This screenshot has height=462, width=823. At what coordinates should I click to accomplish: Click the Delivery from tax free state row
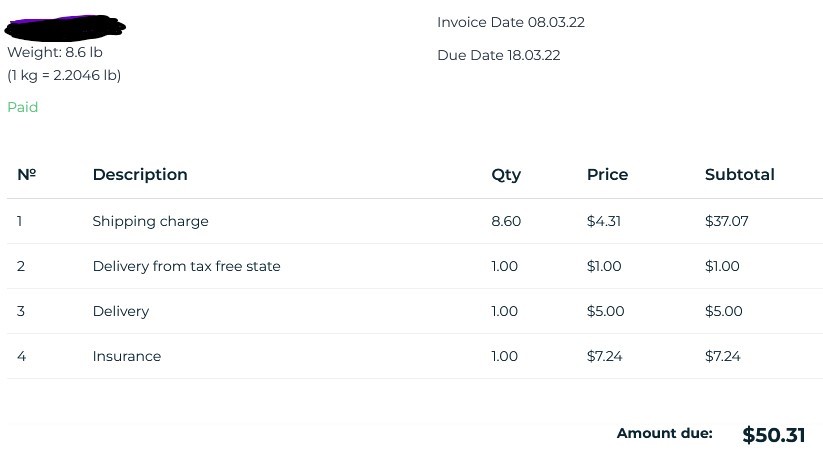[x=186, y=266]
